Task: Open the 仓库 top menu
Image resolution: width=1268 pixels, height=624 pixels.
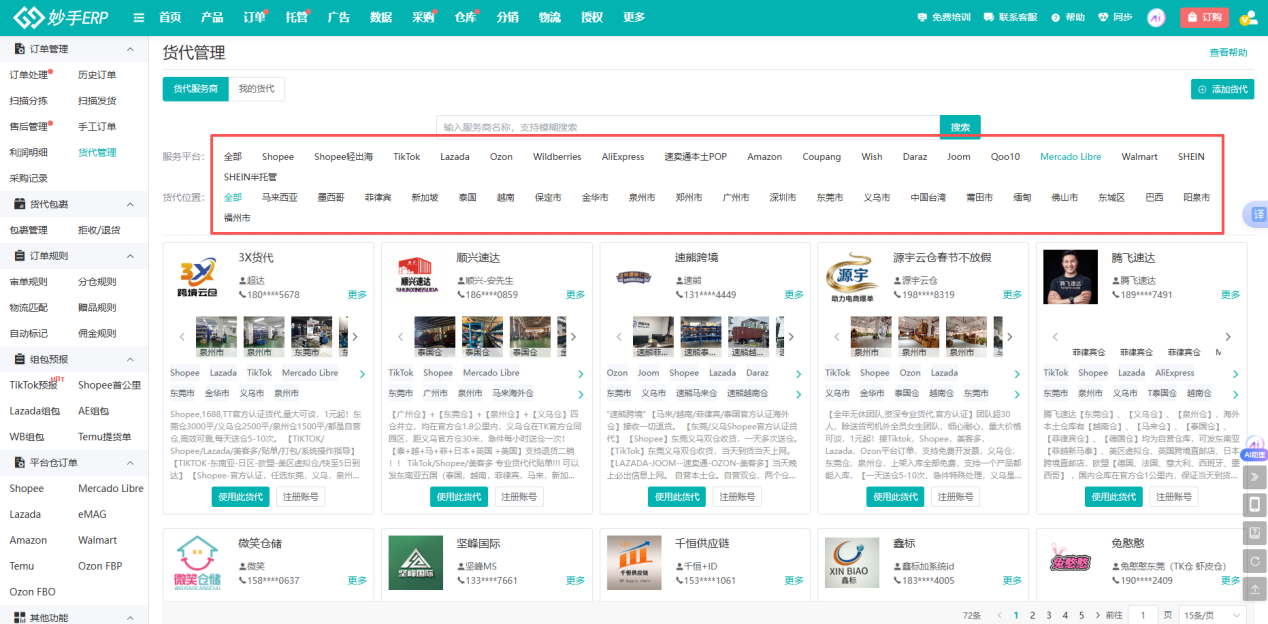Action: [x=466, y=17]
